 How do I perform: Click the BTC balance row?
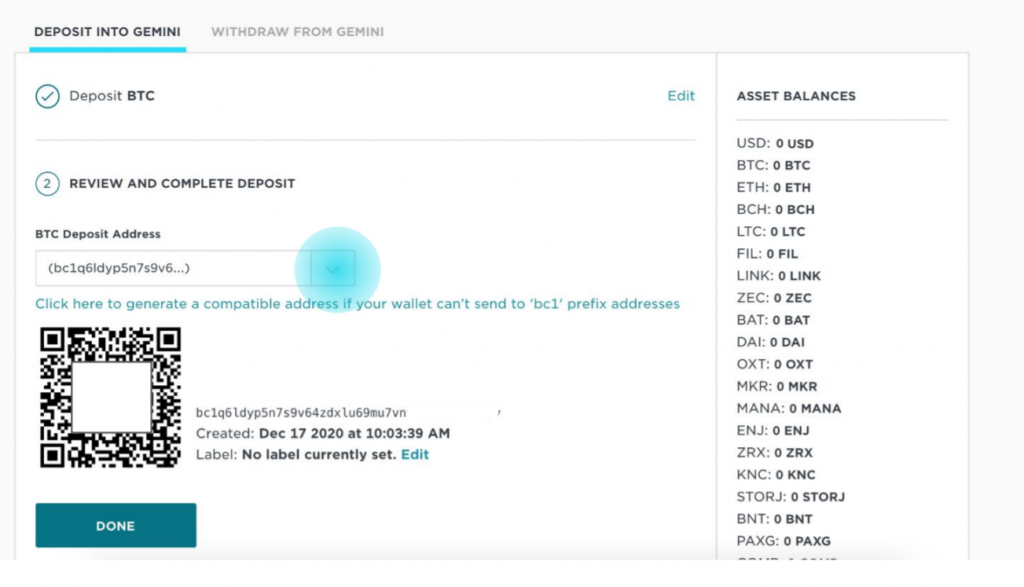pos(773,165)
